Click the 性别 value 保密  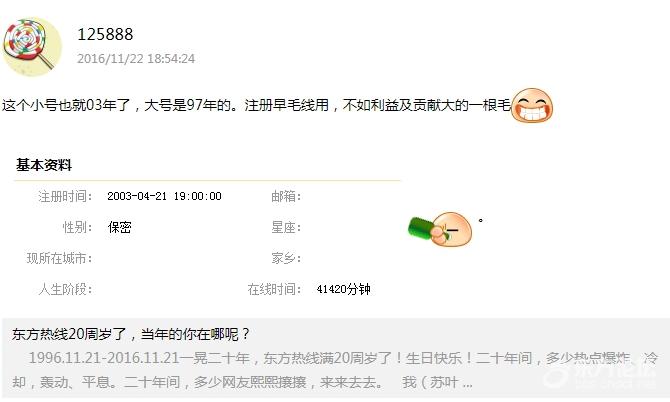point(119,227)
